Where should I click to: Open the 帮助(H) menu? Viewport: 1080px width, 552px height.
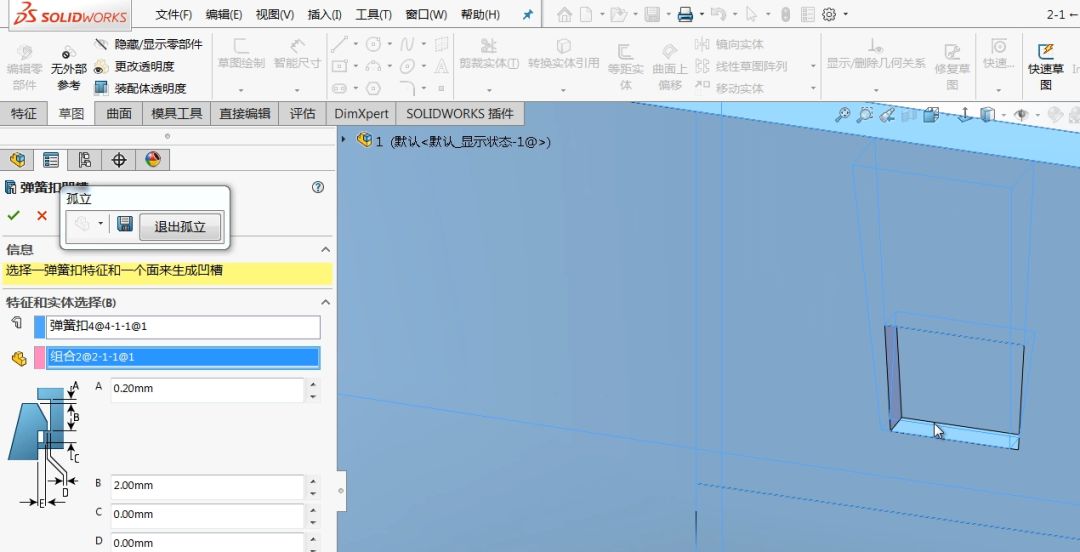pyautogui.click(x=480, y=14)
